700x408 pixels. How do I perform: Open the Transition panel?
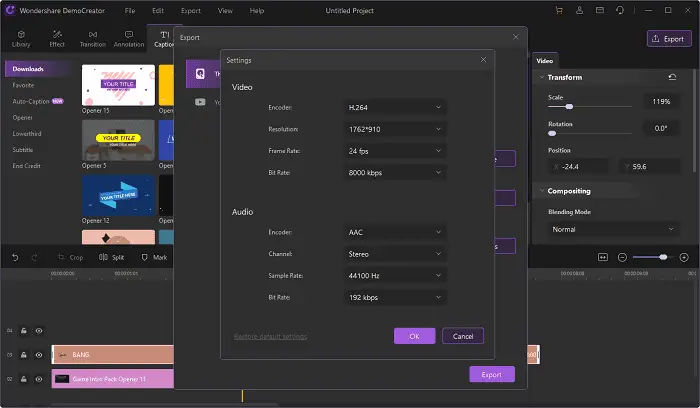click(93, 39)
